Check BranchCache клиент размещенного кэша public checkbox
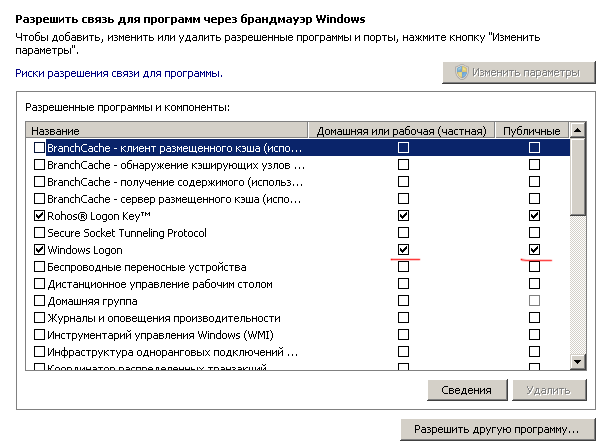 [x=535, y=148]
